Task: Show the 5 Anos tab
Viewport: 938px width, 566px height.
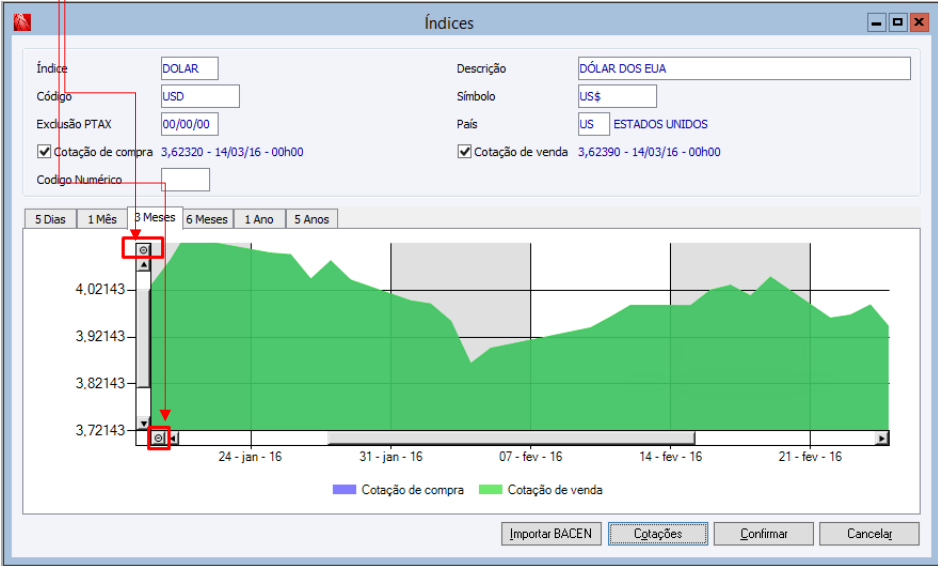Action: pos(312,219)
